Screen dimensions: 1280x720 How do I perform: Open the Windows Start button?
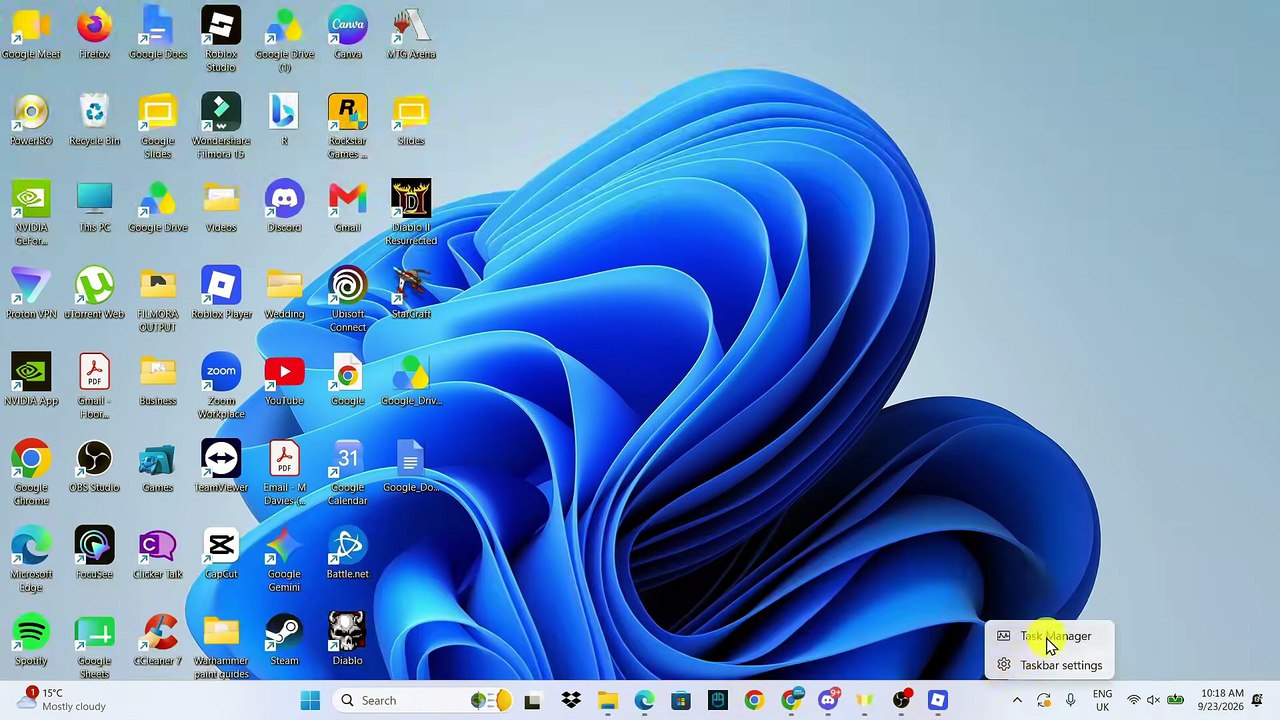pos(310,700)
